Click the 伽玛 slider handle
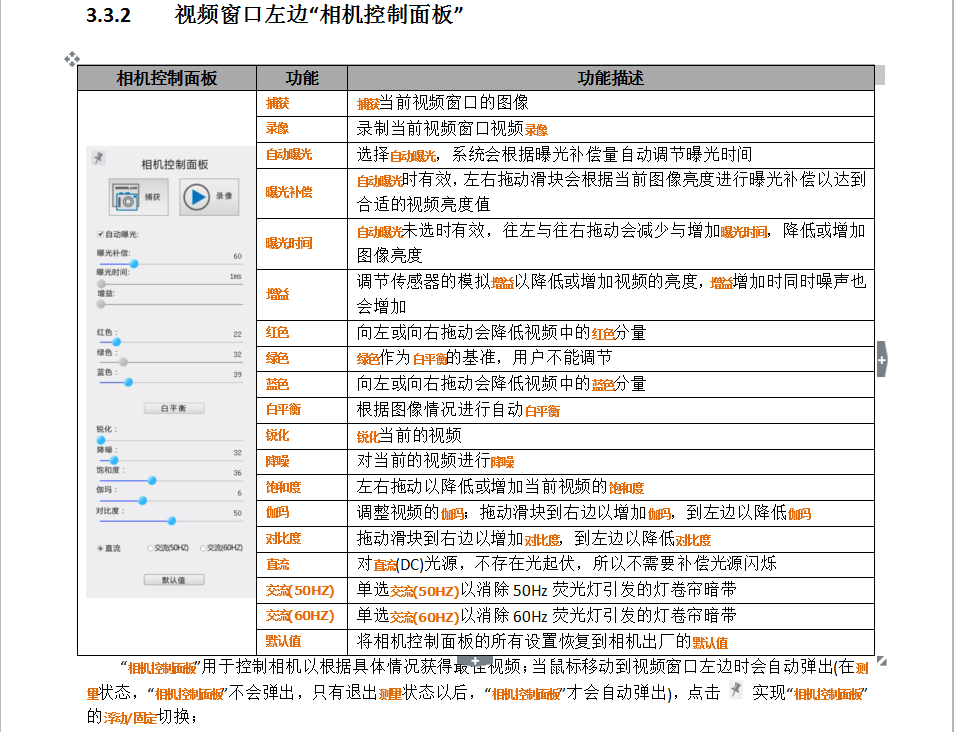This screenshot has height=732, width=954. (142, 500)
